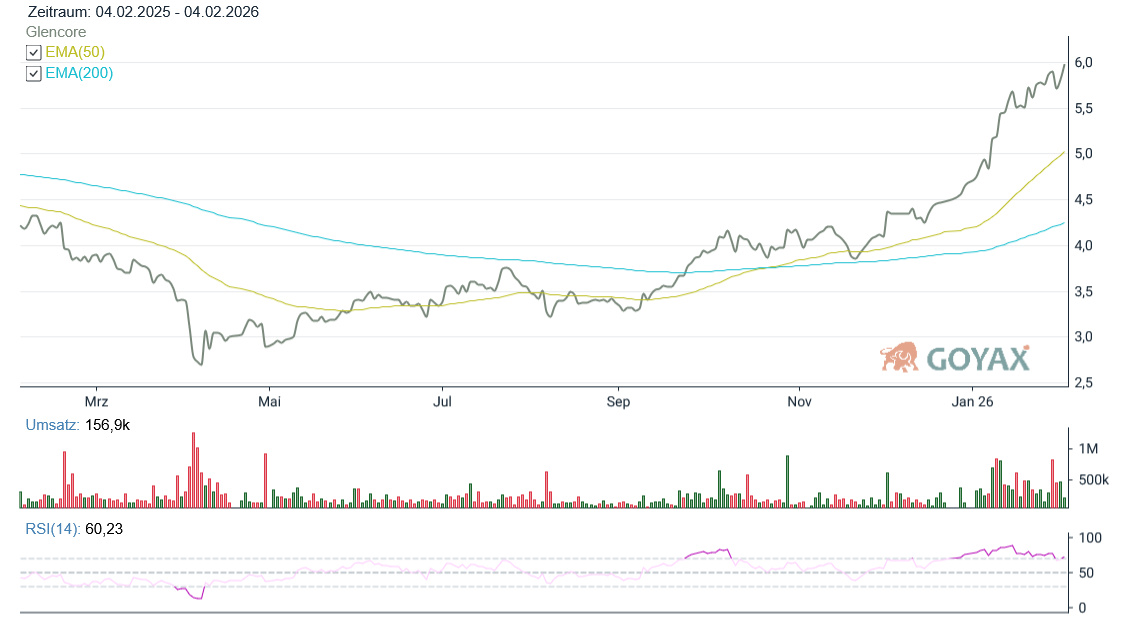The width and height of the screenshot is (1140, 617).
Task: Click the magenta RSI oversold dip in April
Action: 196,596
